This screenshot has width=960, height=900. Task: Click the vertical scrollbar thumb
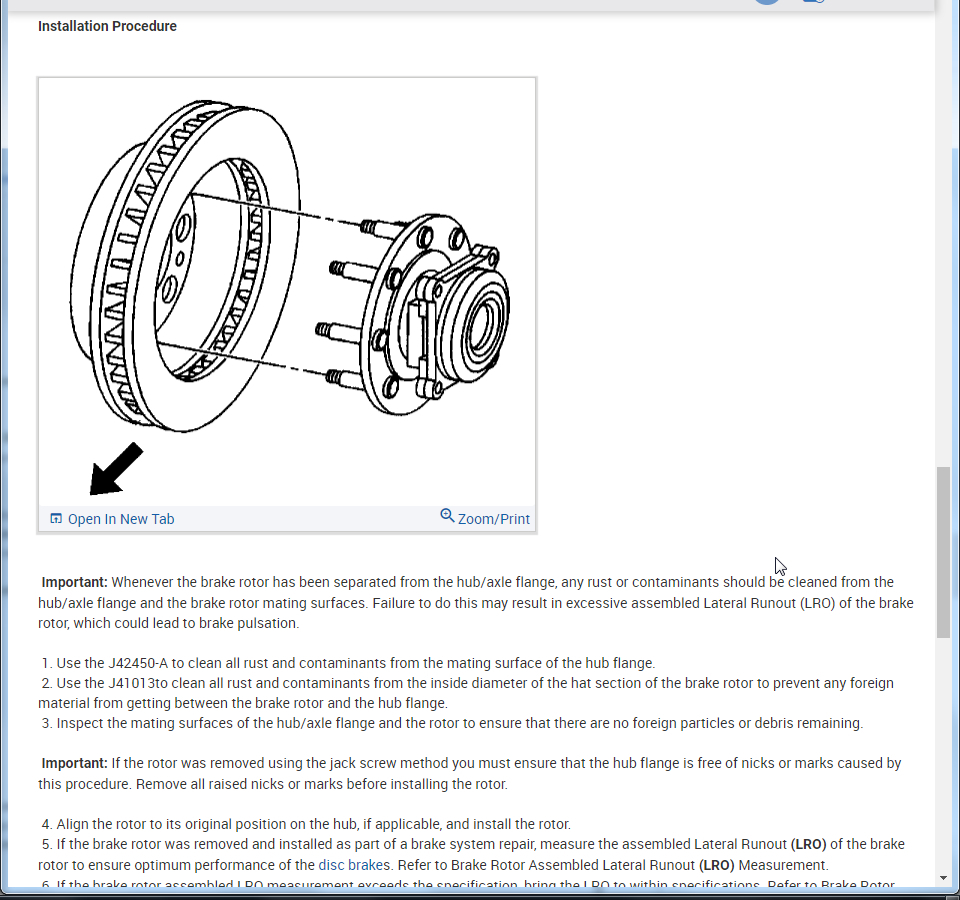point(943,553)
